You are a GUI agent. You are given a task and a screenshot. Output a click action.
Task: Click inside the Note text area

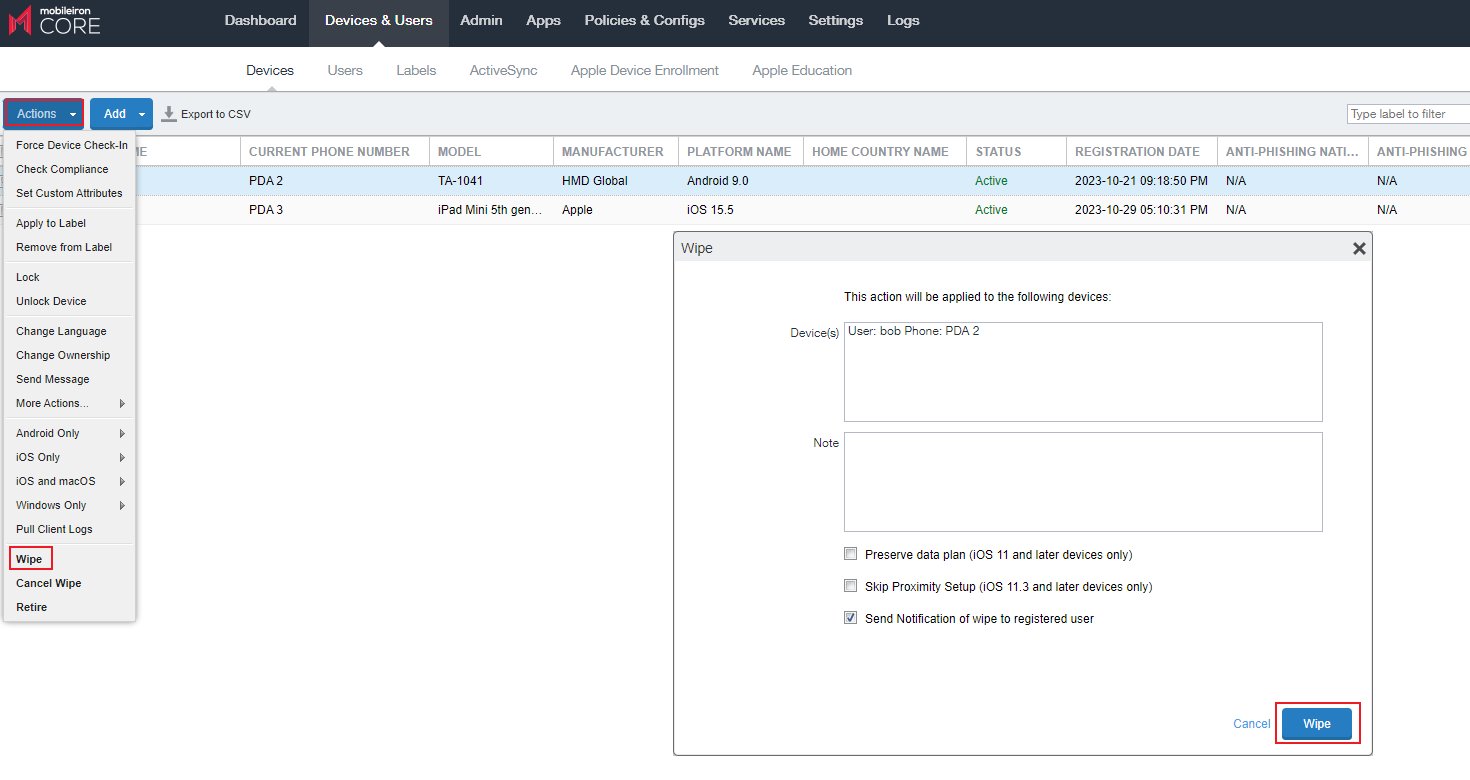pyautogui.click(x=1082, y=481)
